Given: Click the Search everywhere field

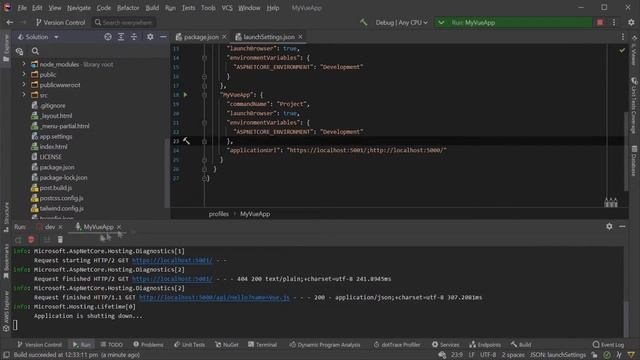Looking at the screenshot, I should point(123,22).
